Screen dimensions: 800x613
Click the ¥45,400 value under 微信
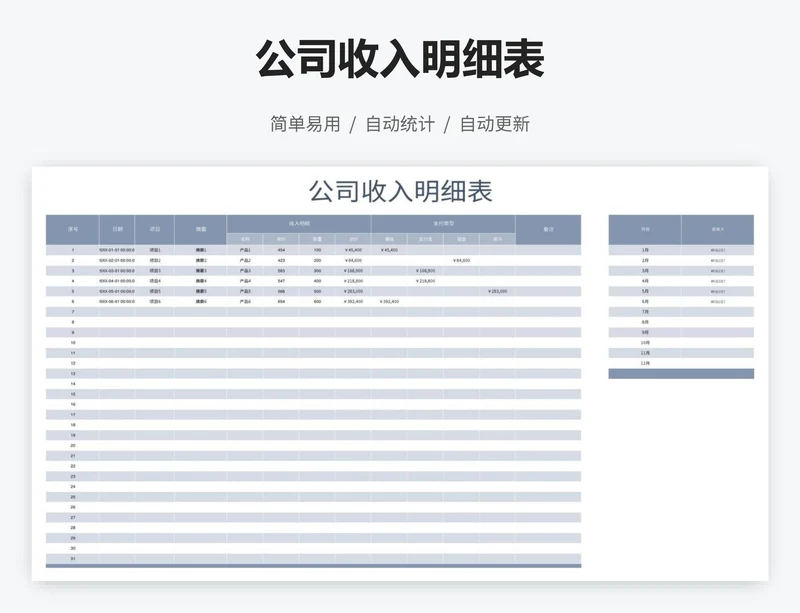389,250
